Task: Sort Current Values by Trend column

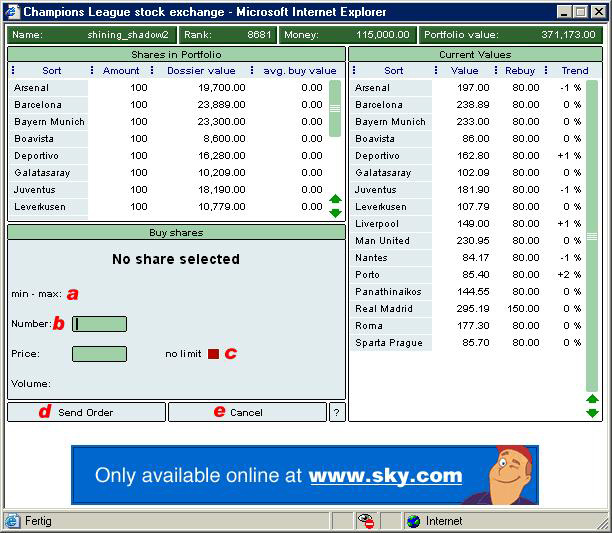Action: [x=575, y=71]
